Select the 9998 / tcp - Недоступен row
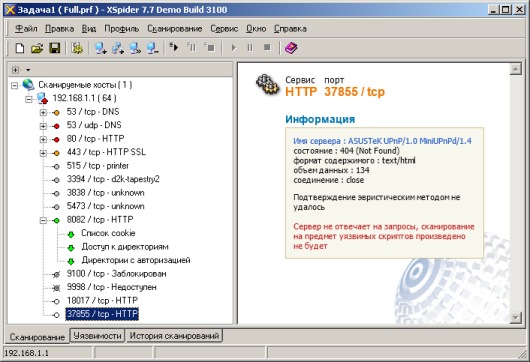 pos(112,287)
